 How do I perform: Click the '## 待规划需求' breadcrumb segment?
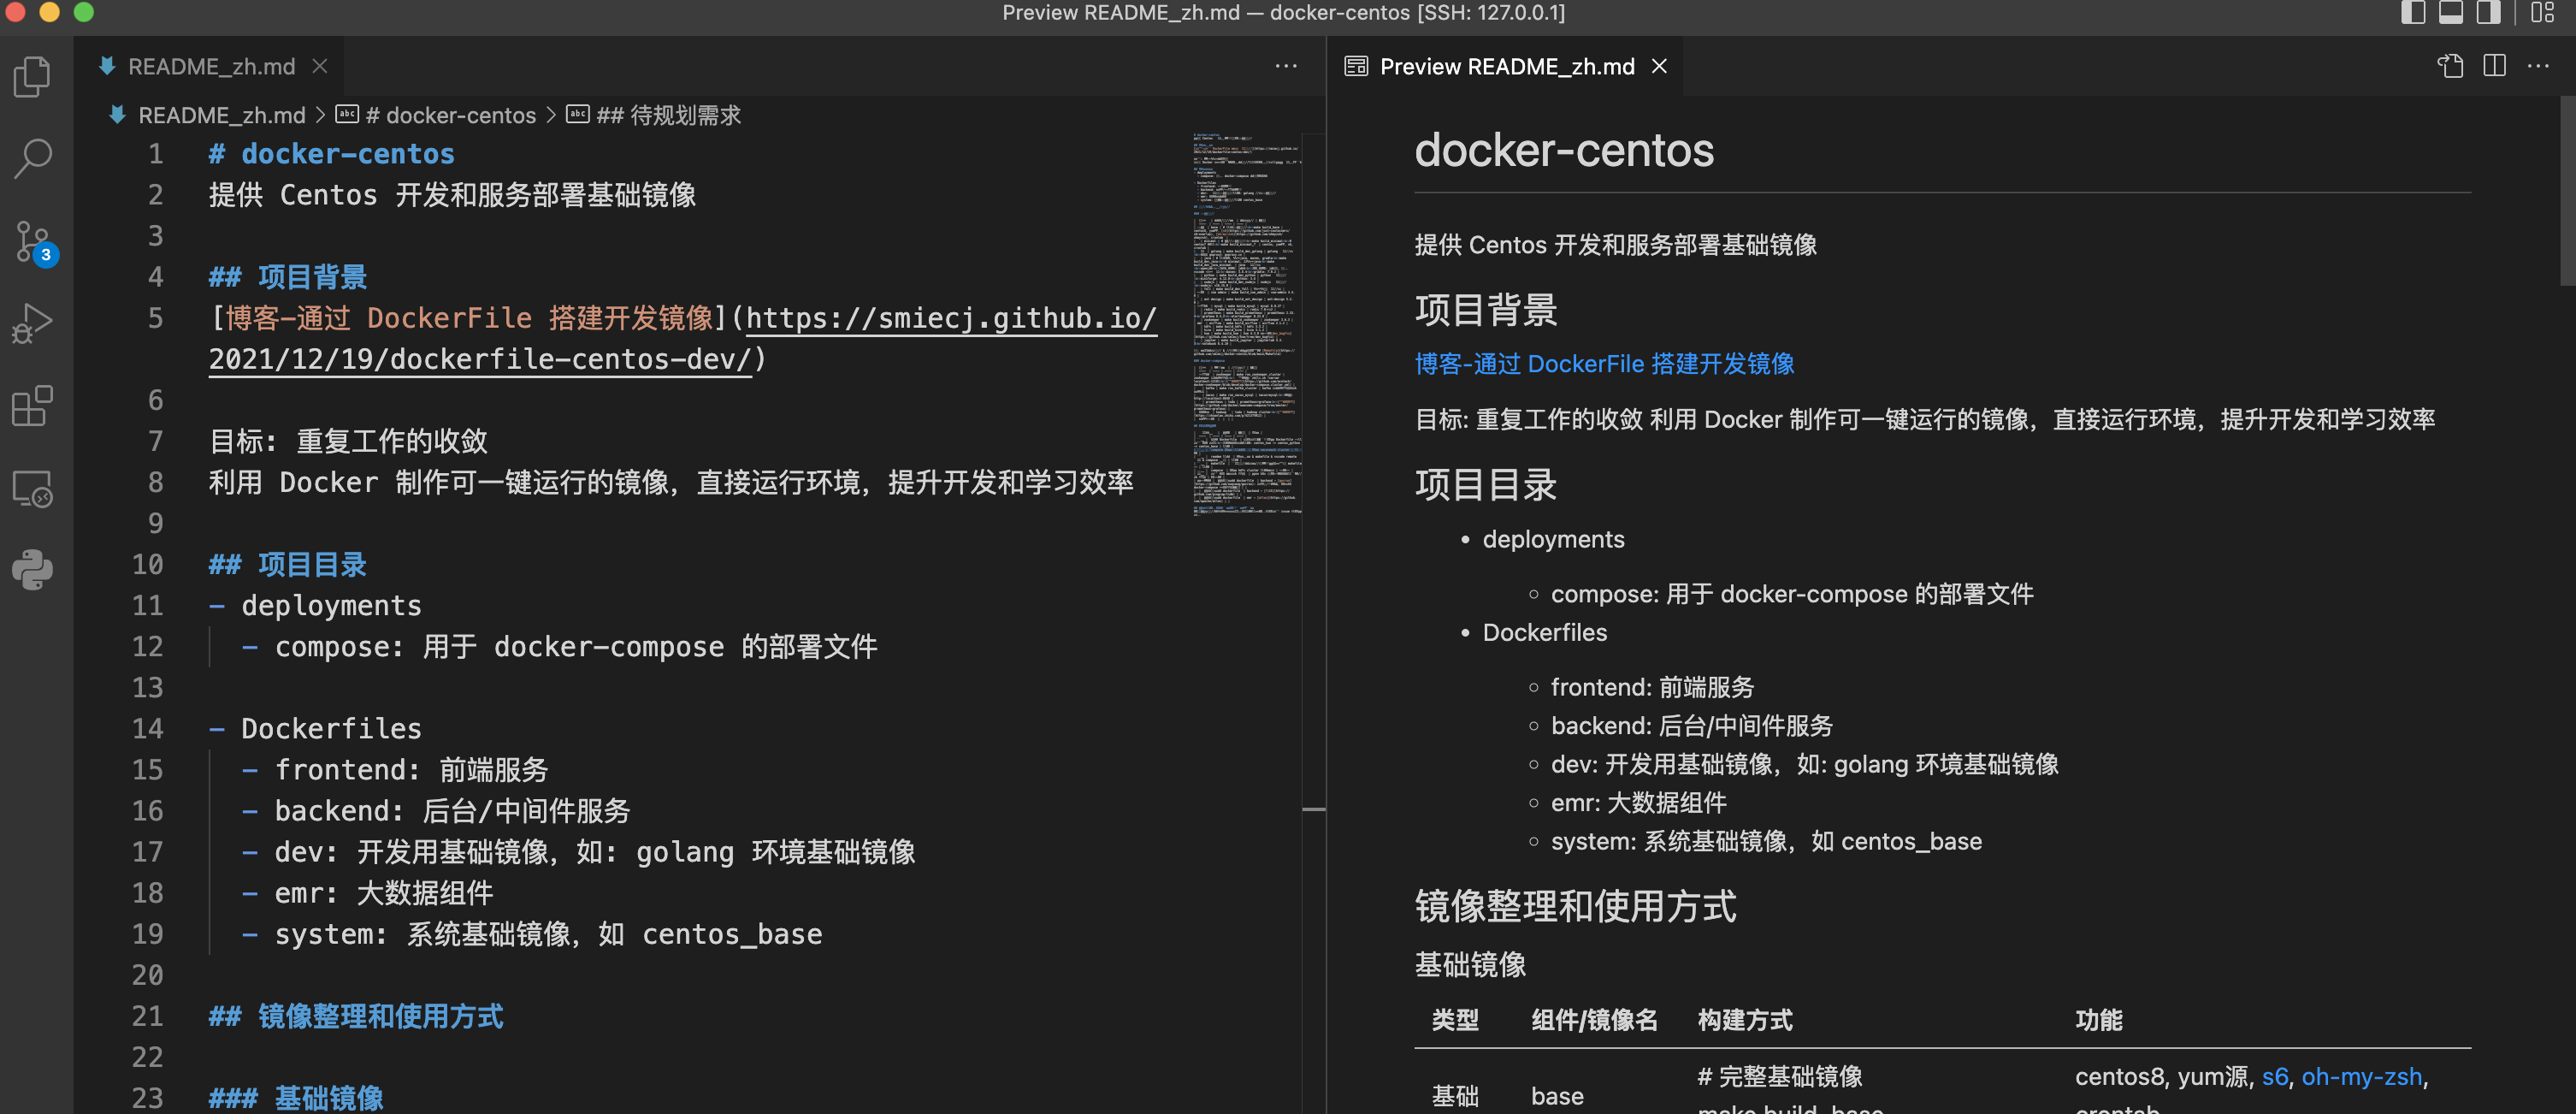(x=668, y=115)
